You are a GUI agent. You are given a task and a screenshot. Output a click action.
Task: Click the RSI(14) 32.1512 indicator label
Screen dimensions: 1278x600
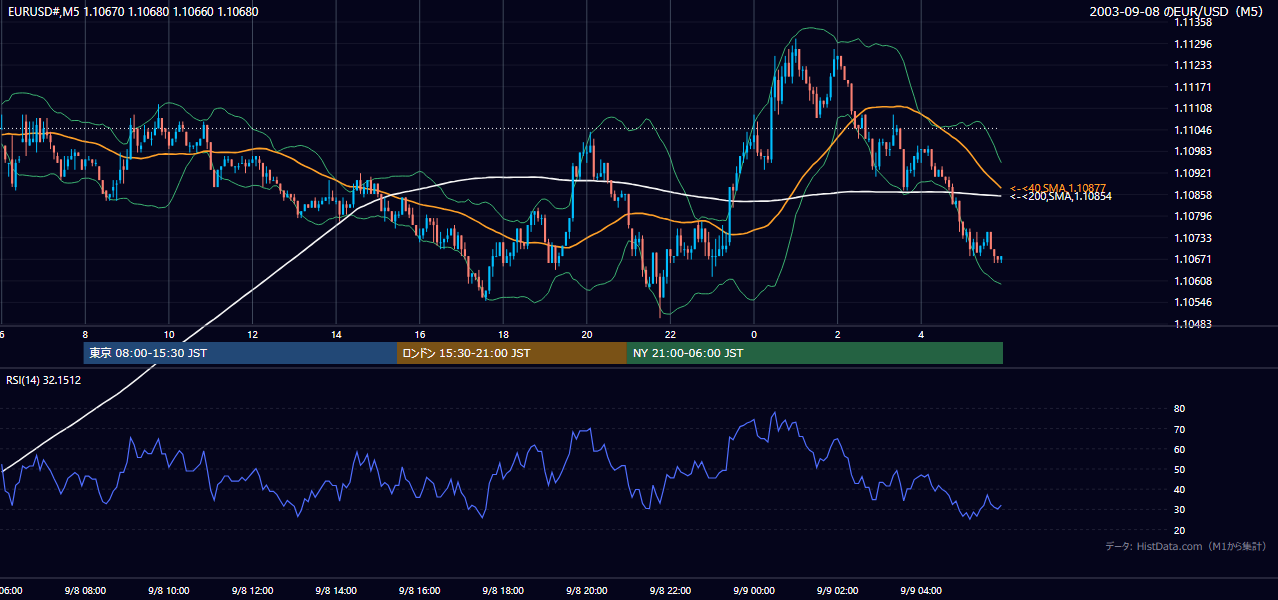pos(44,380)
